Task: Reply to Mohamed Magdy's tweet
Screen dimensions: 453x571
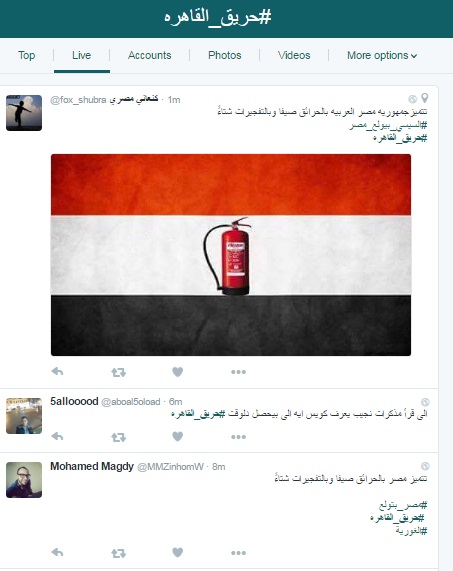Action: point(57,552)
